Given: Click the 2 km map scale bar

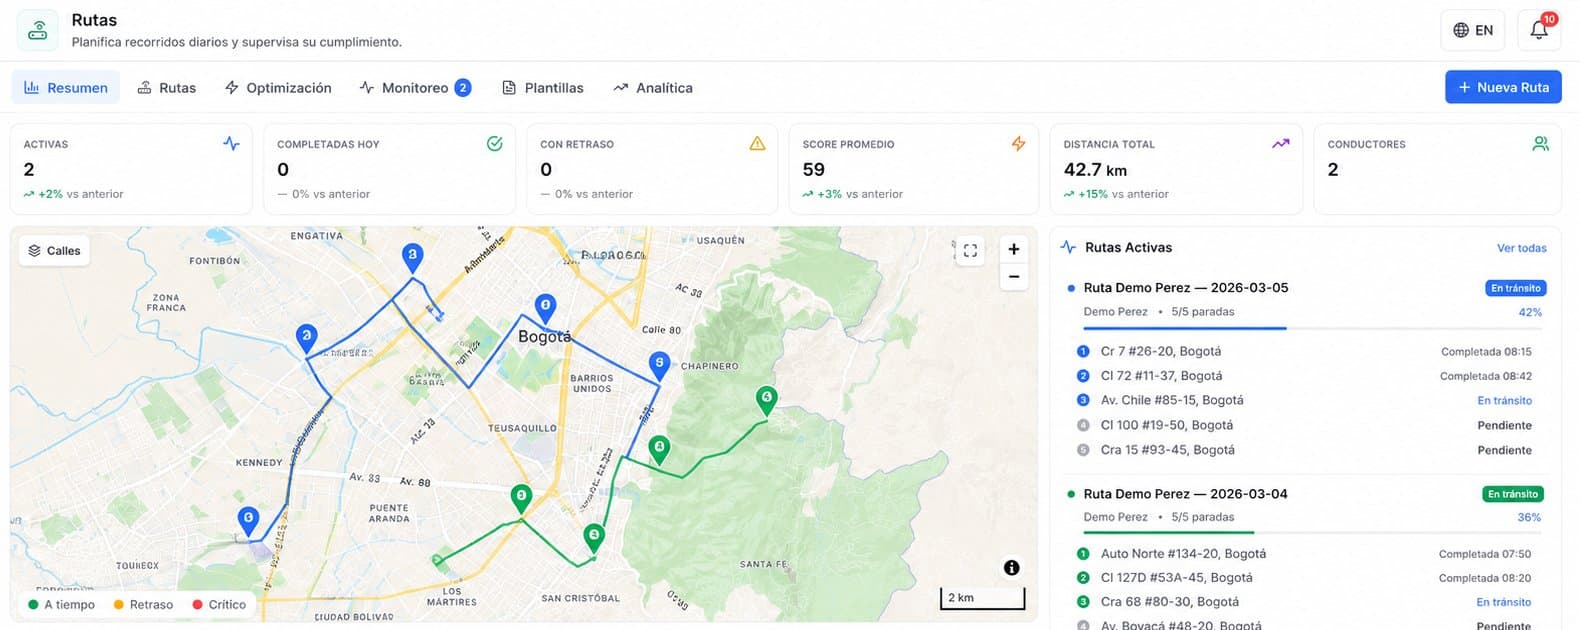Looking at the screenshot, I should point(982,598).
